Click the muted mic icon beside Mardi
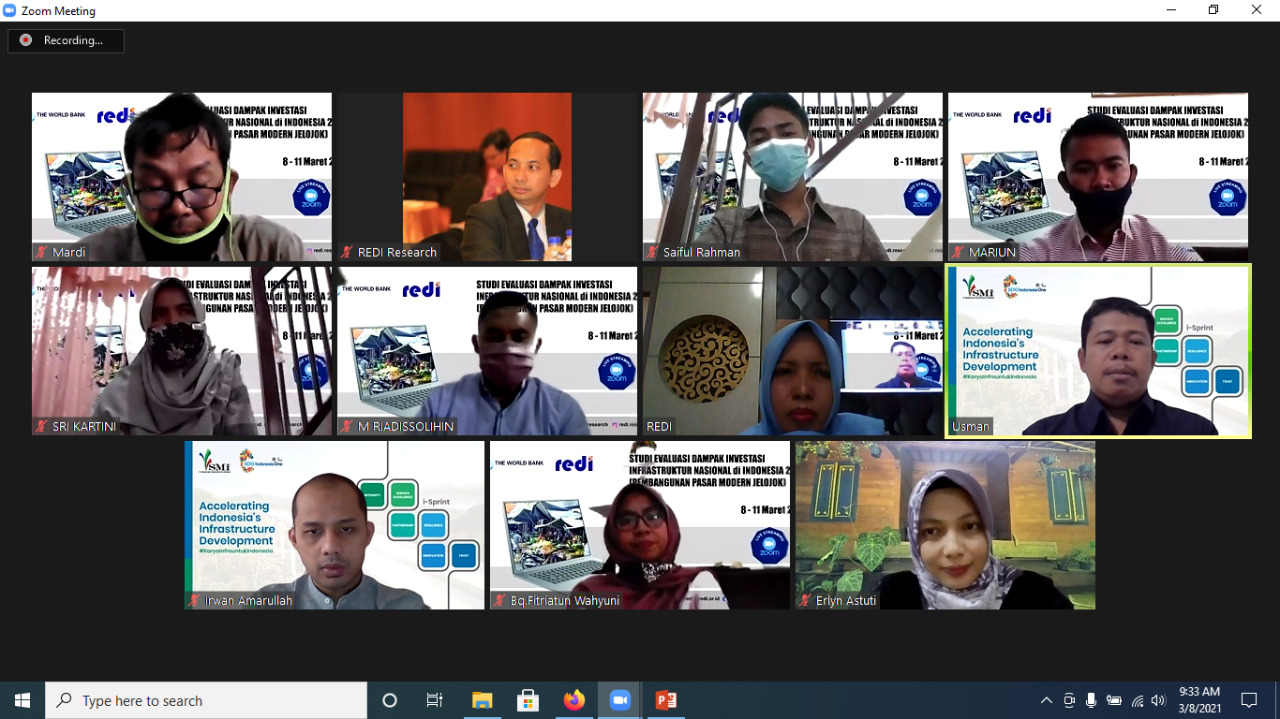 [x=42, y=252]
